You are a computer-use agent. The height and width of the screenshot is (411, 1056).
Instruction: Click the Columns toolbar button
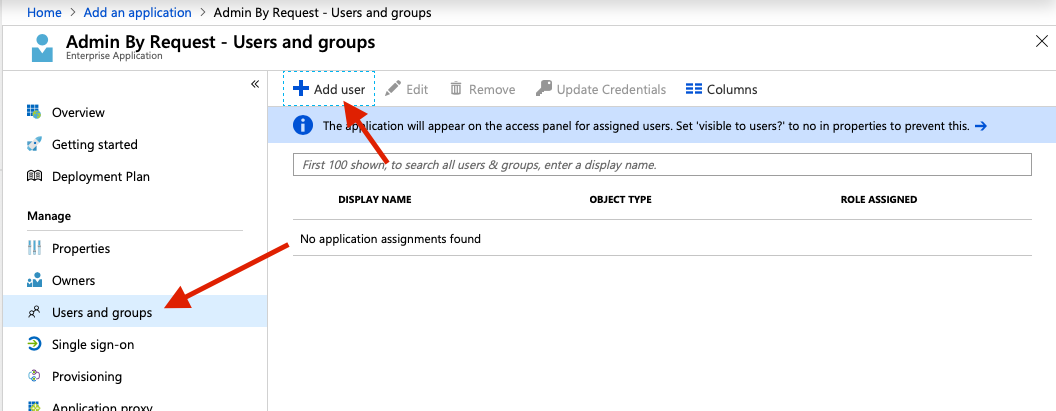point(721,89)
